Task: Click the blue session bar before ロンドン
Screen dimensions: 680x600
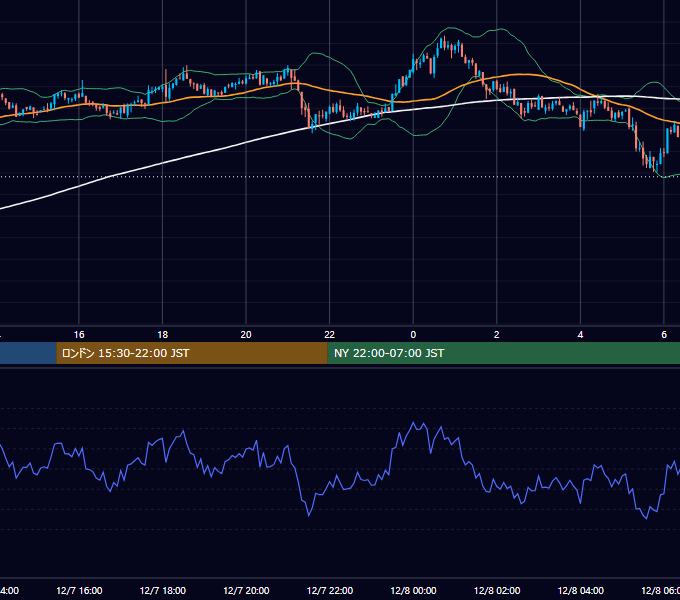Action: (28, 353)
